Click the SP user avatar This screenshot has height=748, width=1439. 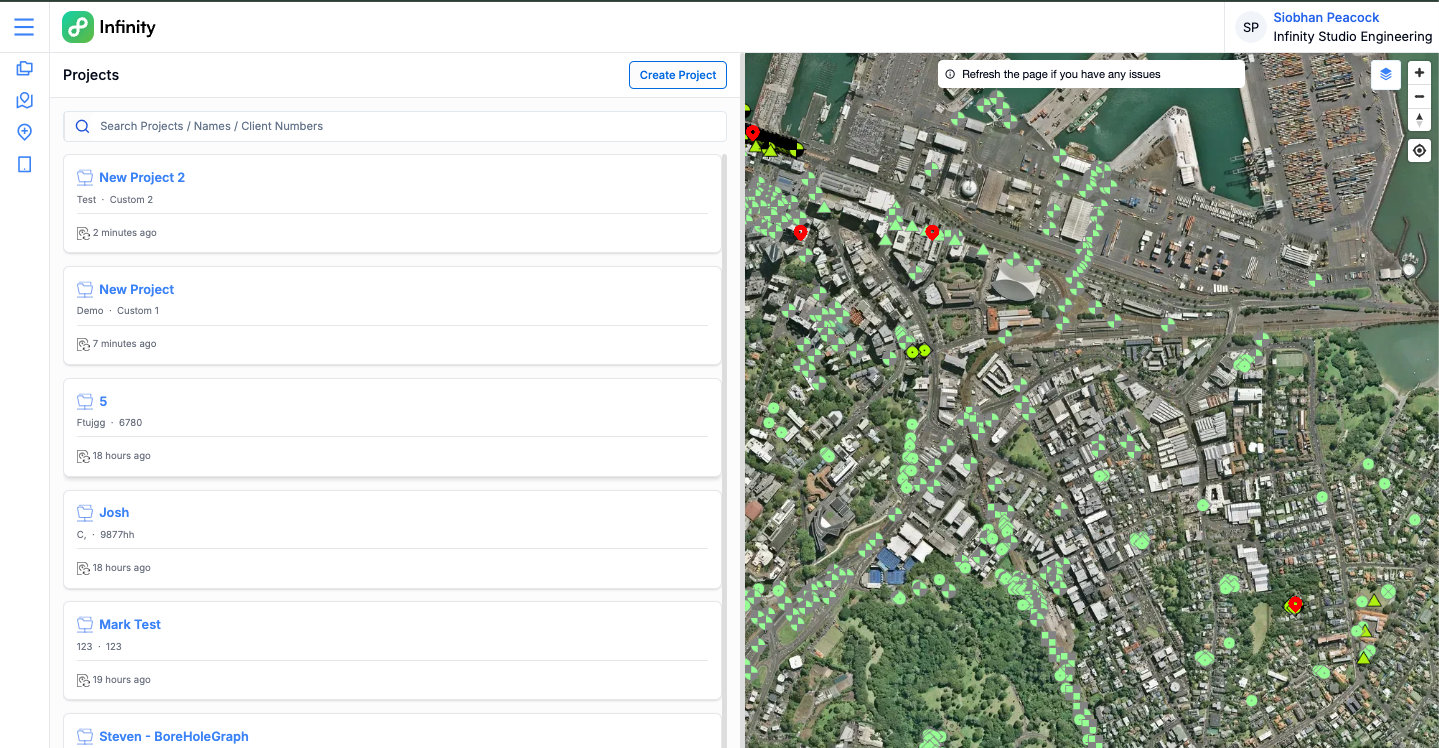[x=1250, y=27]
